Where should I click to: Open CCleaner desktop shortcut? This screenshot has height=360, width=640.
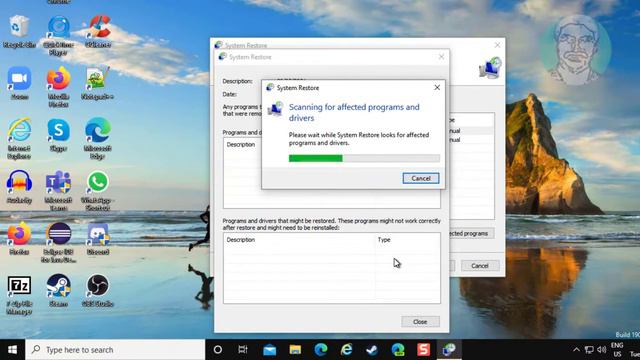pyautogui.click(x=98, y=32)
